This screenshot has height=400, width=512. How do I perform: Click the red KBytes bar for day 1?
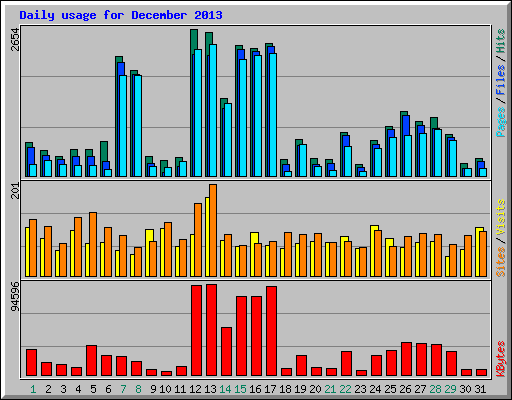31,363
